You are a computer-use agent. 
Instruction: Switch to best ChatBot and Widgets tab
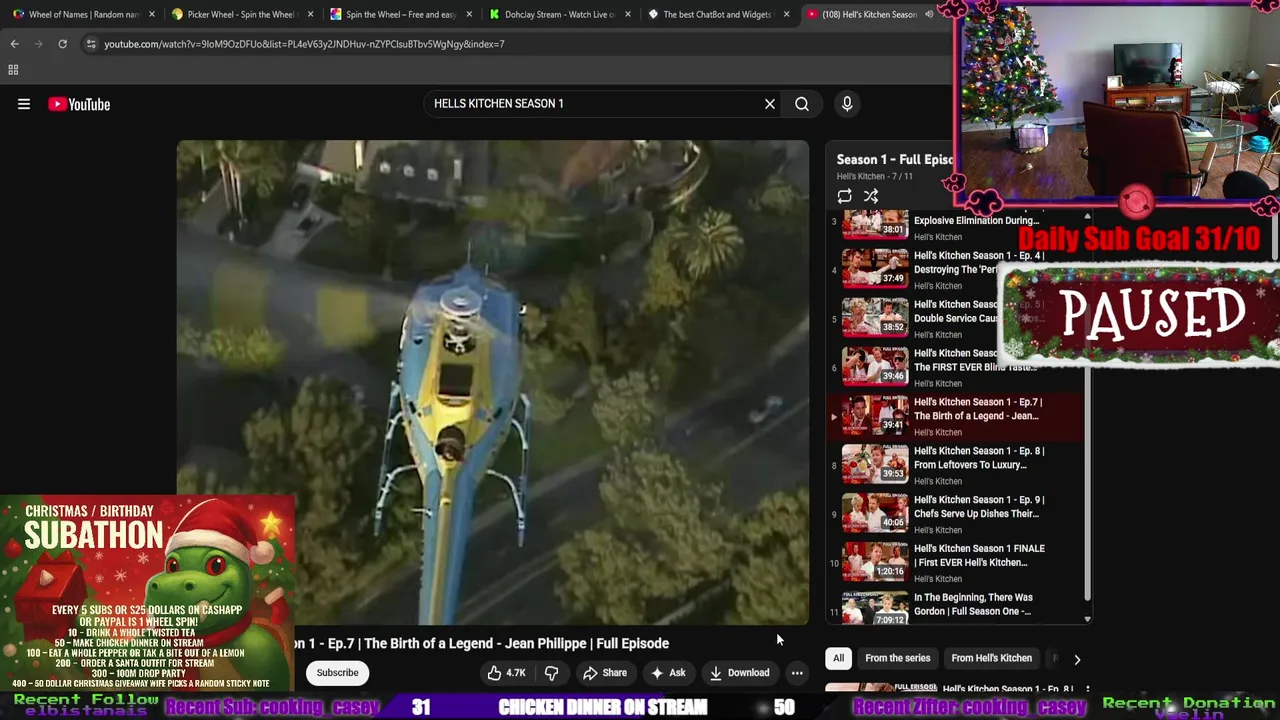[x=717, y=14]
